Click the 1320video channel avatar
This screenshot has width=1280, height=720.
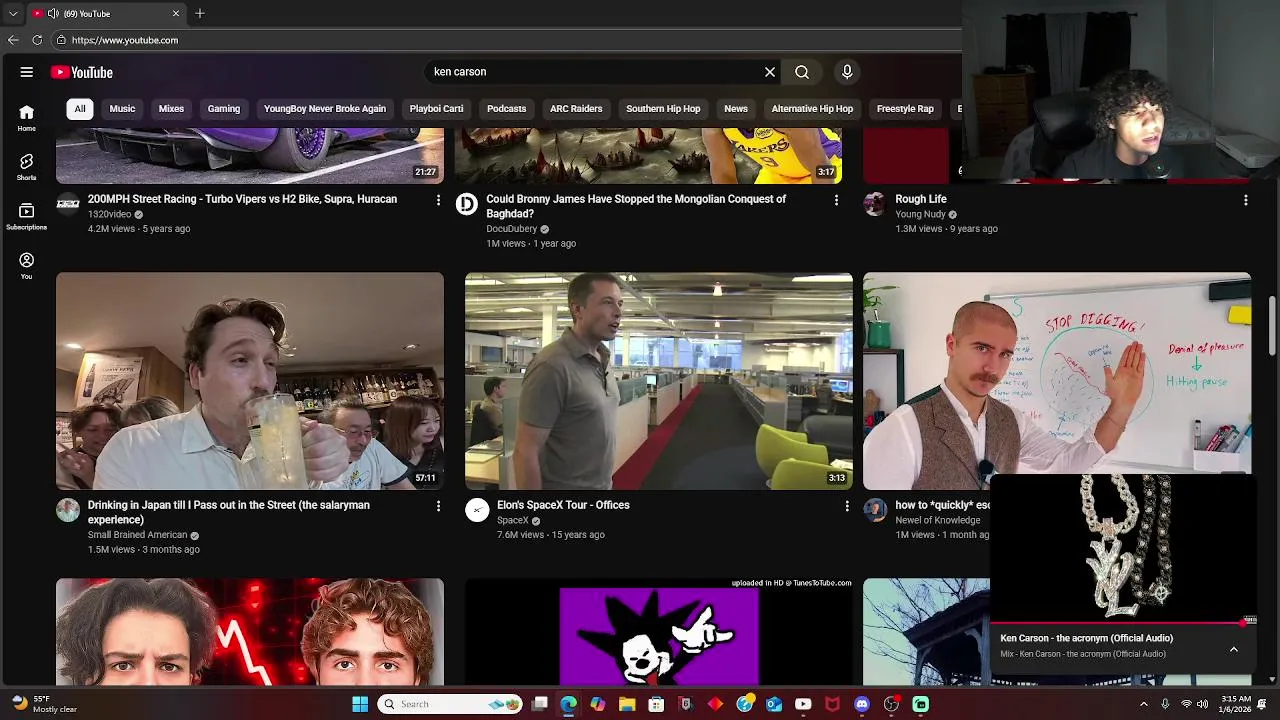68,204
